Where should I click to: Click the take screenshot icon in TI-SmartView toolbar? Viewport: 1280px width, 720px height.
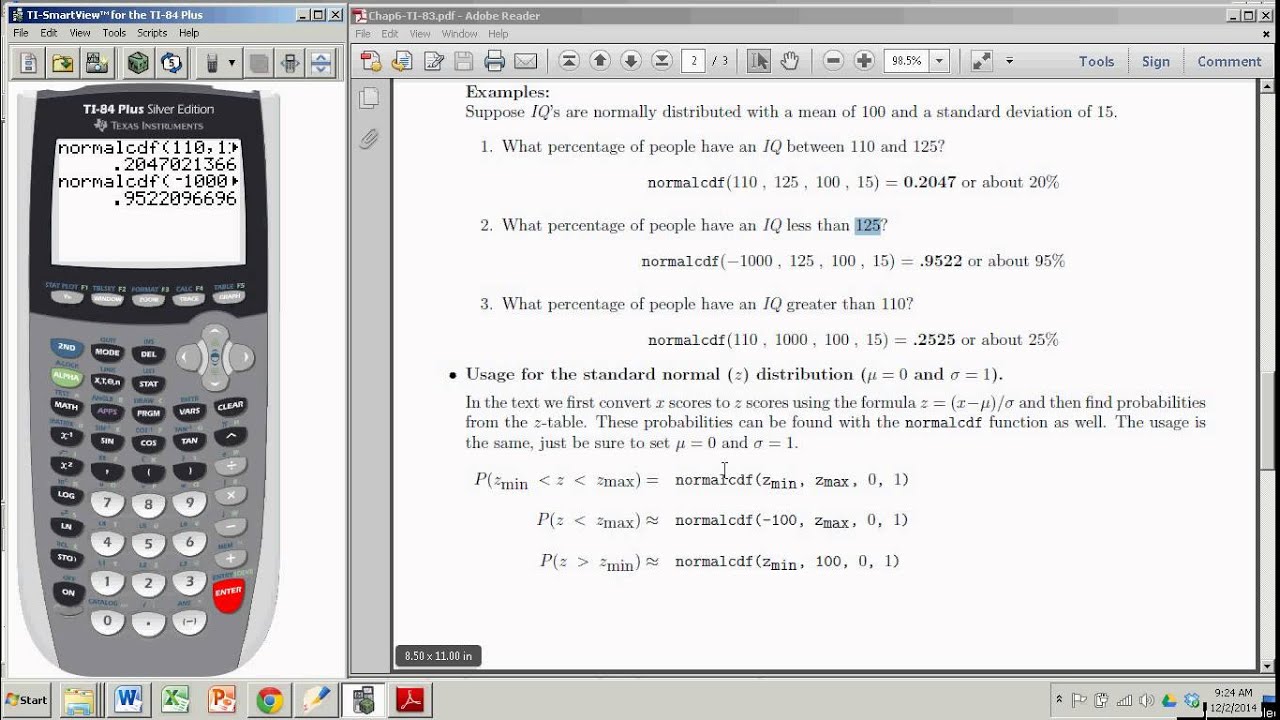pyautogui.click(x=97, y=63)
